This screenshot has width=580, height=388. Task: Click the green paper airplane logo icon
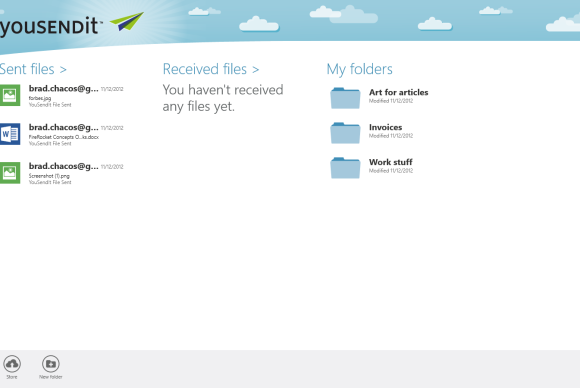point(127,21)
